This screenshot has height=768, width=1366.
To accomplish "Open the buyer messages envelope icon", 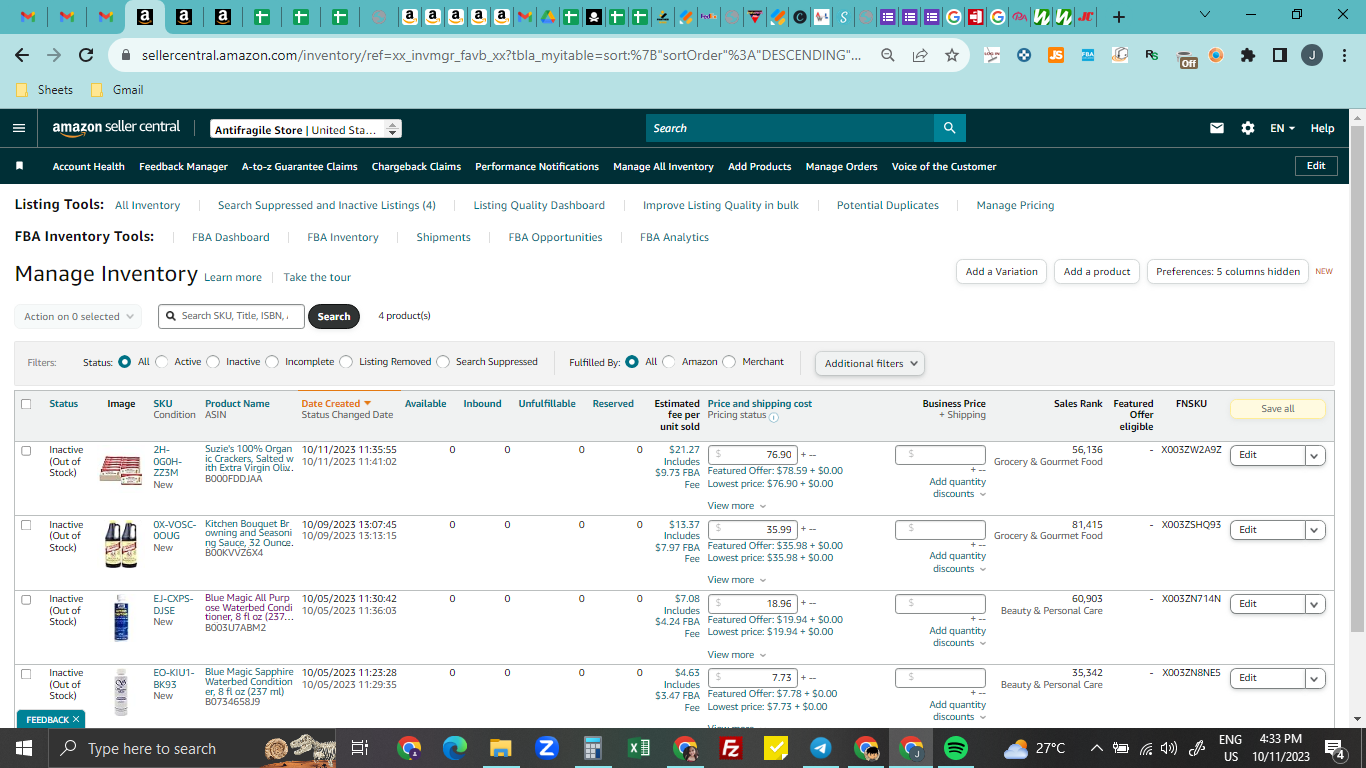I will 1217,128.
